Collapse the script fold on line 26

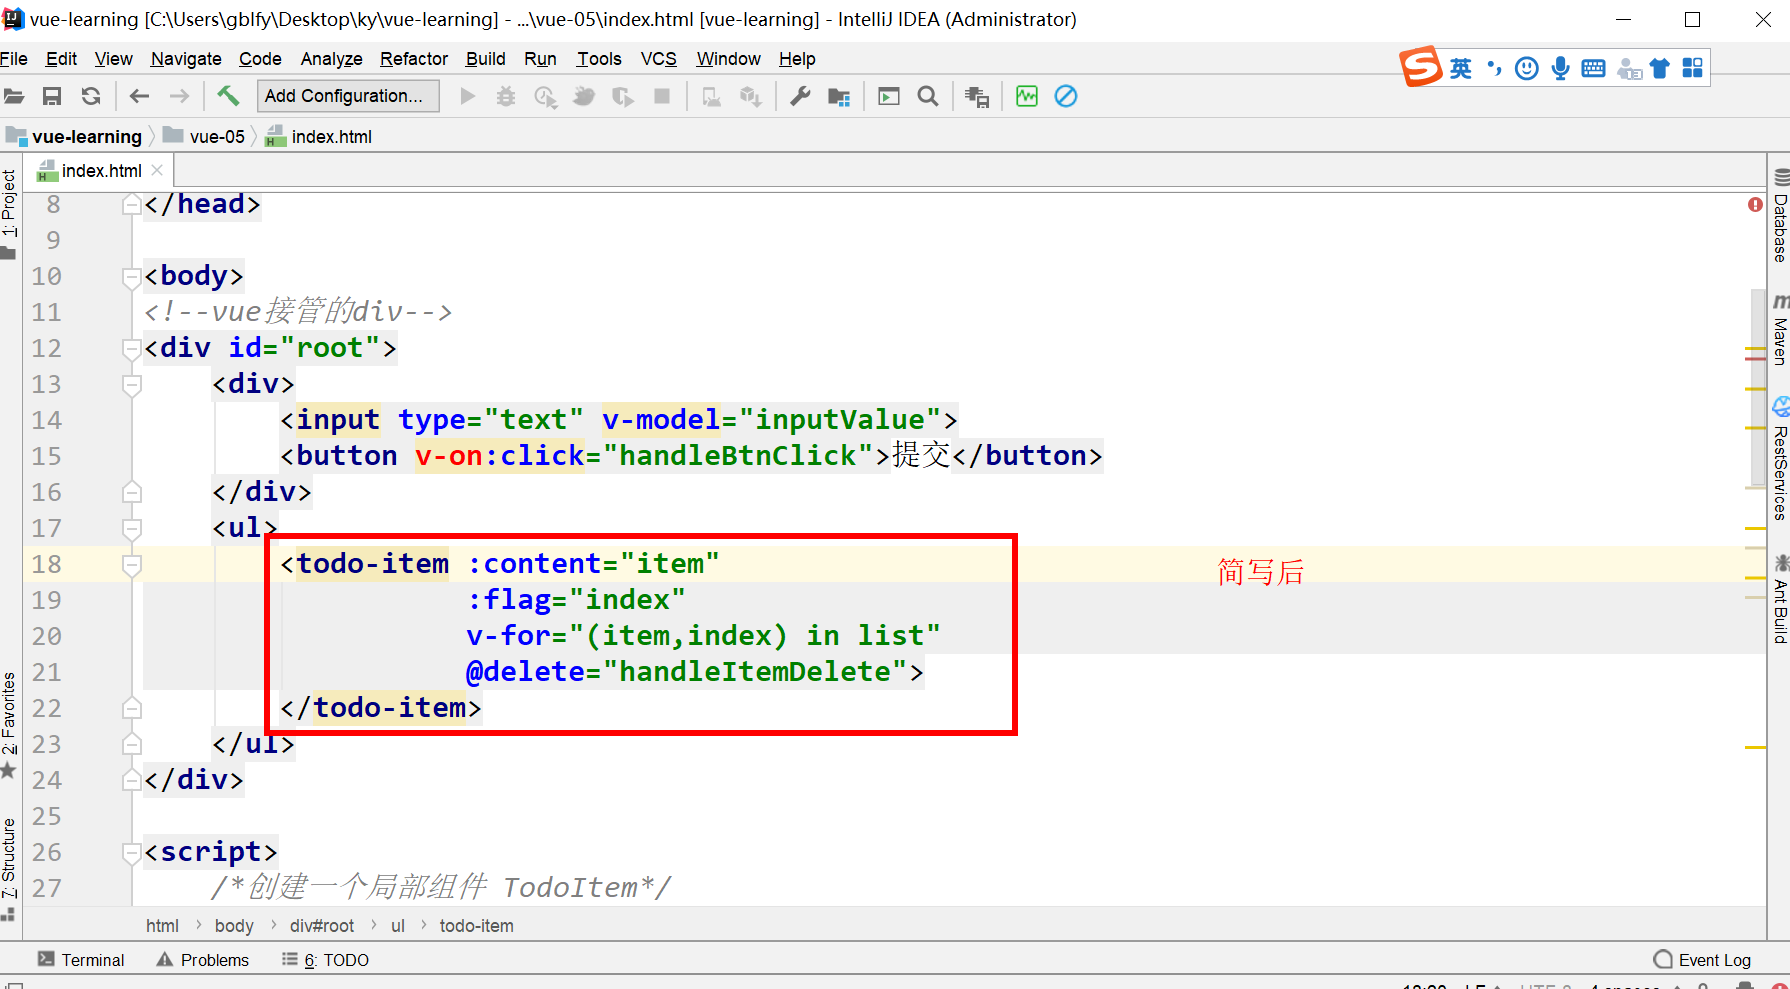point(131,852)
